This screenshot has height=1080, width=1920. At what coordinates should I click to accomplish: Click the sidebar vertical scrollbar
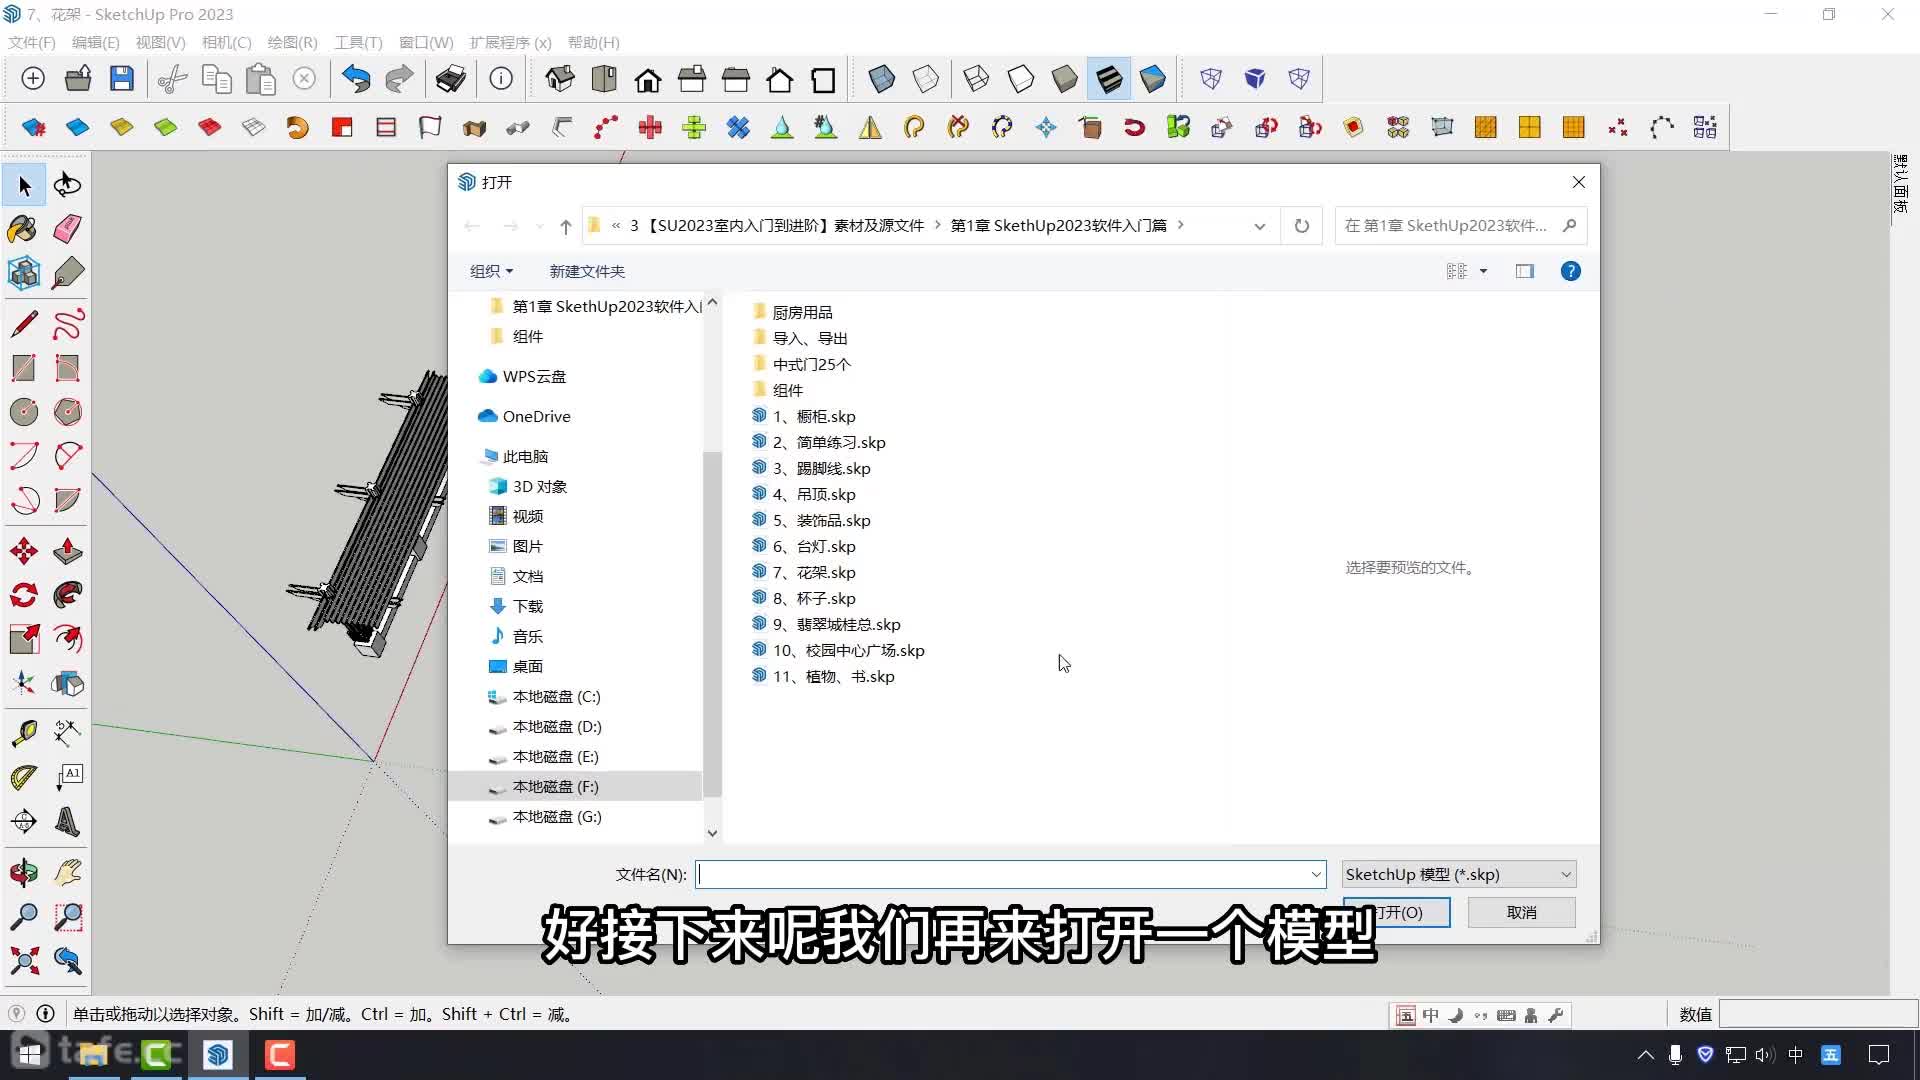[x=712, y=624]
